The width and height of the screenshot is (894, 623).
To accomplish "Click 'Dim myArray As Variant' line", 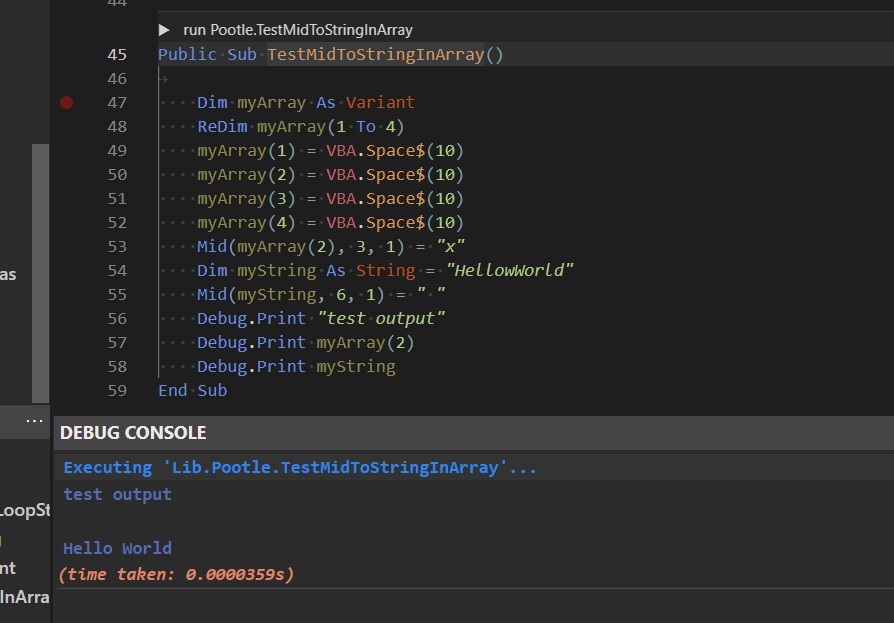I will tap(306, 103).
